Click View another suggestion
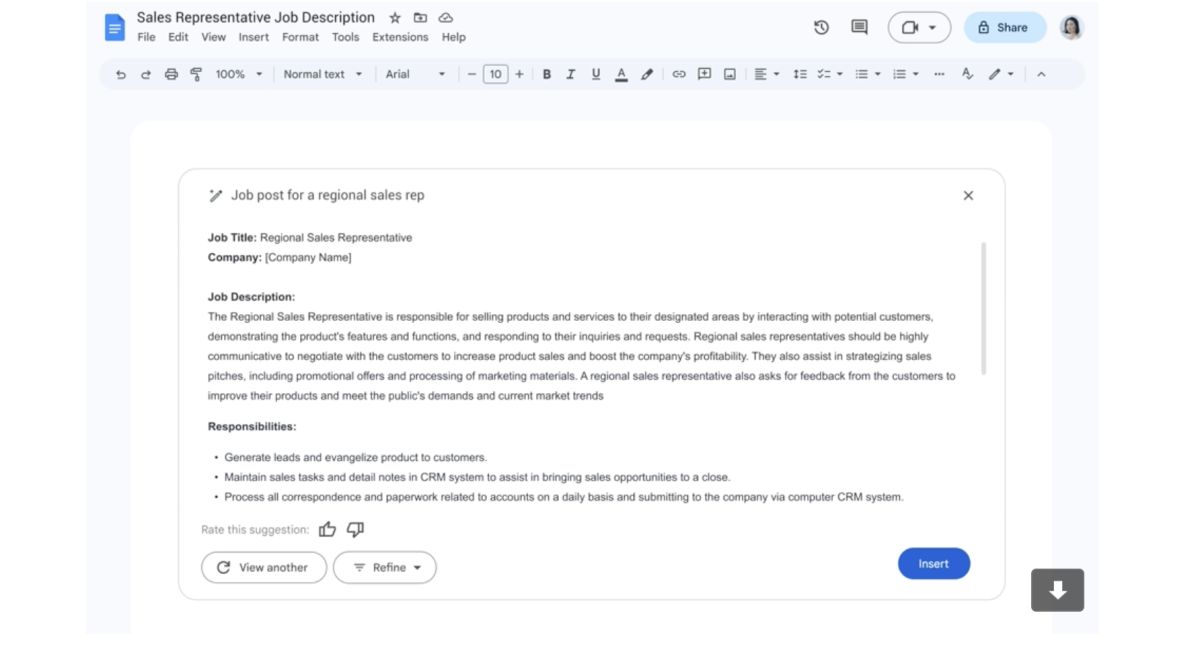Viewport: 1200px width, 646px height. (264, 567)
